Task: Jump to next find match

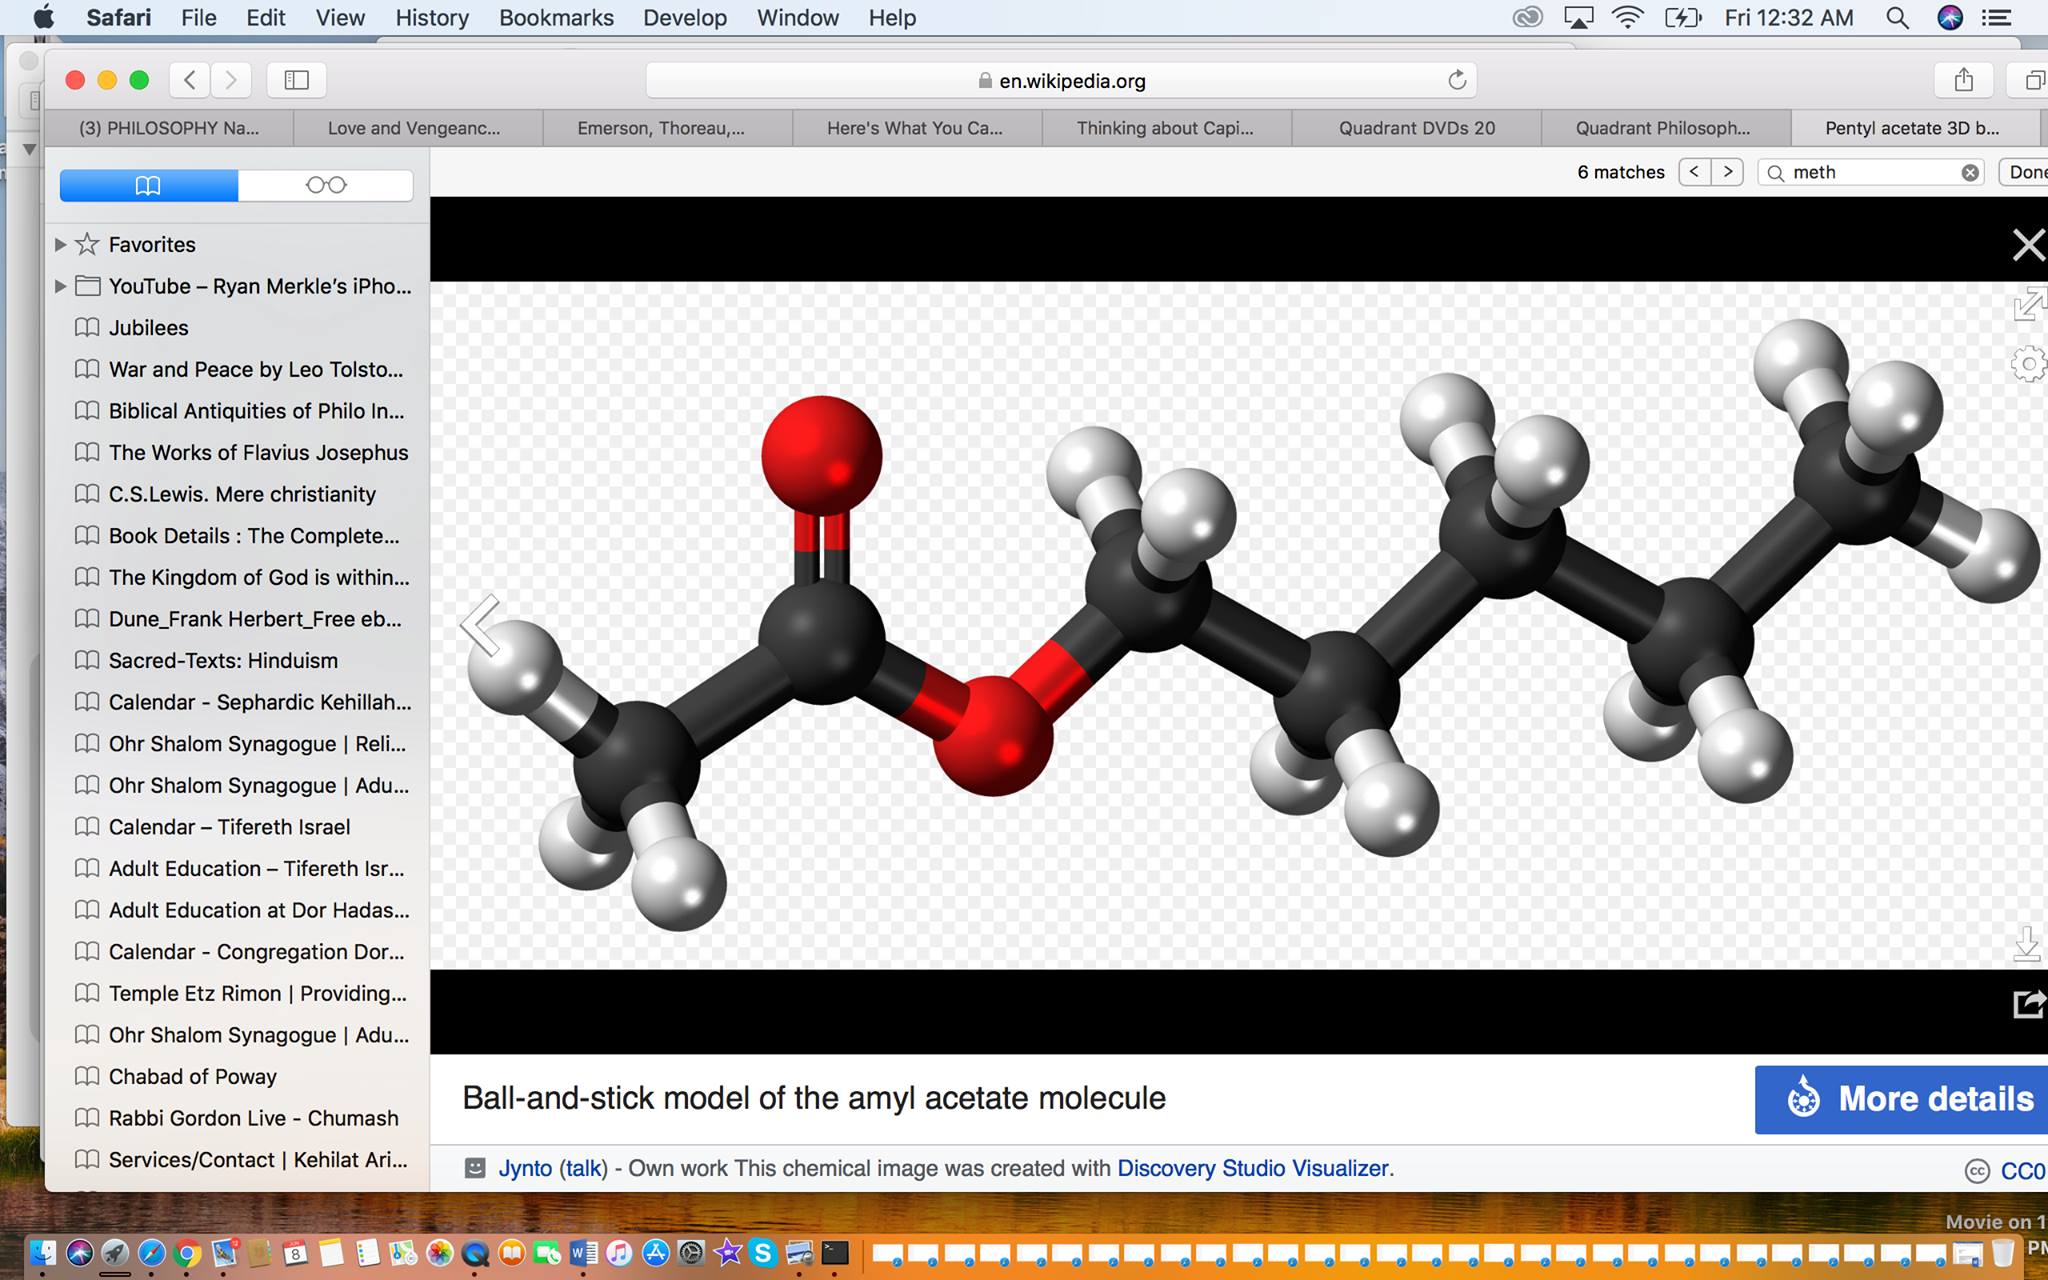Action: tap(1727, 172)
